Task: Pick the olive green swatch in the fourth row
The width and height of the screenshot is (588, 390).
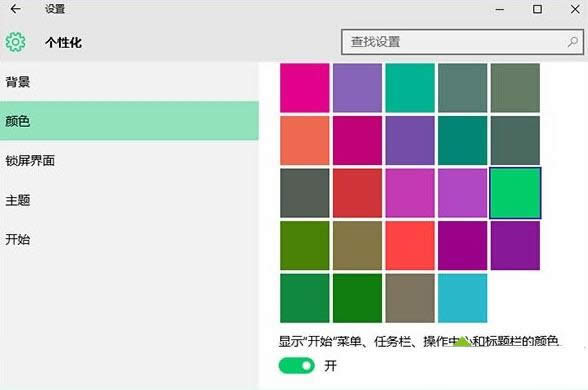Action: tap(304, 245)
